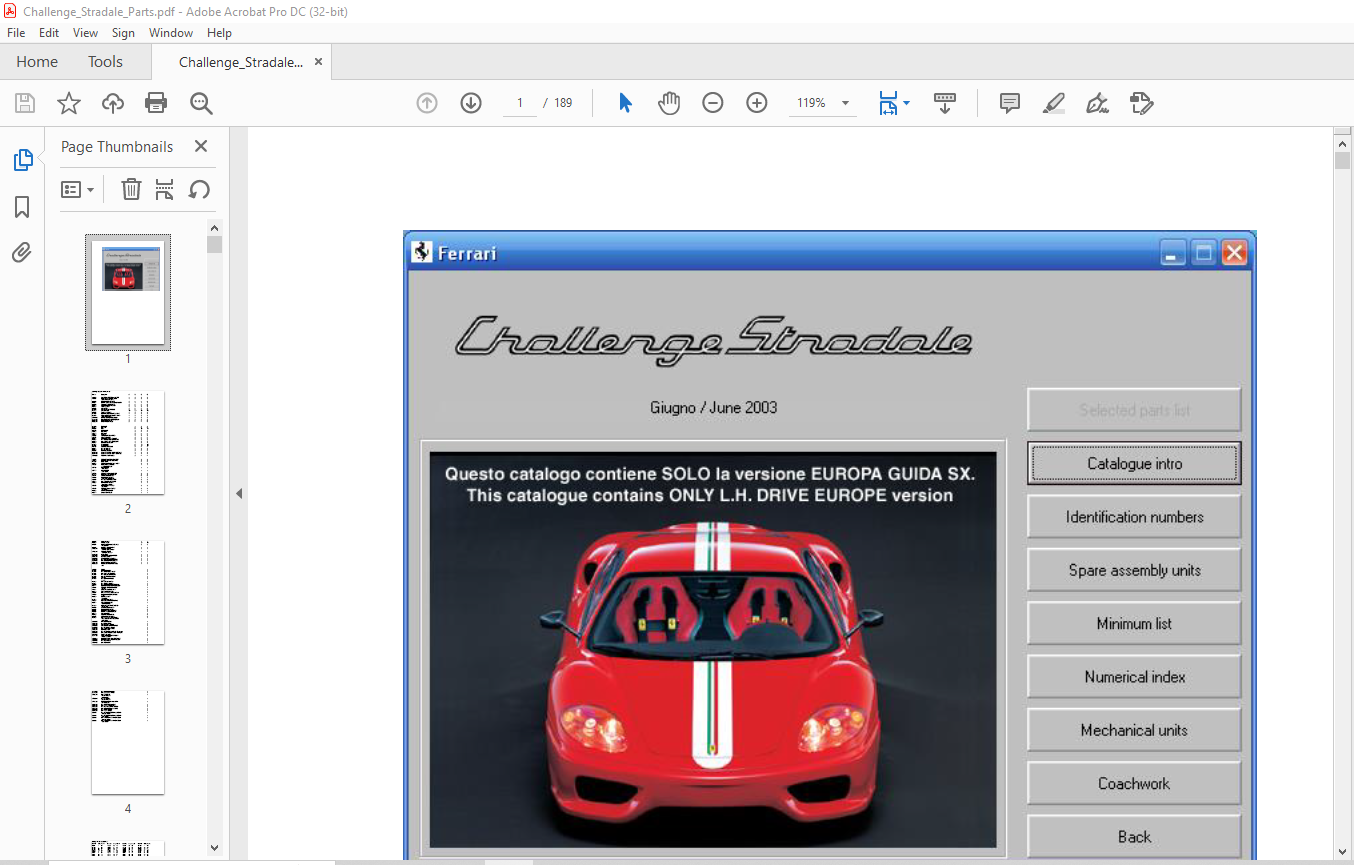Open thumbnail panel options dropdown

77,189
